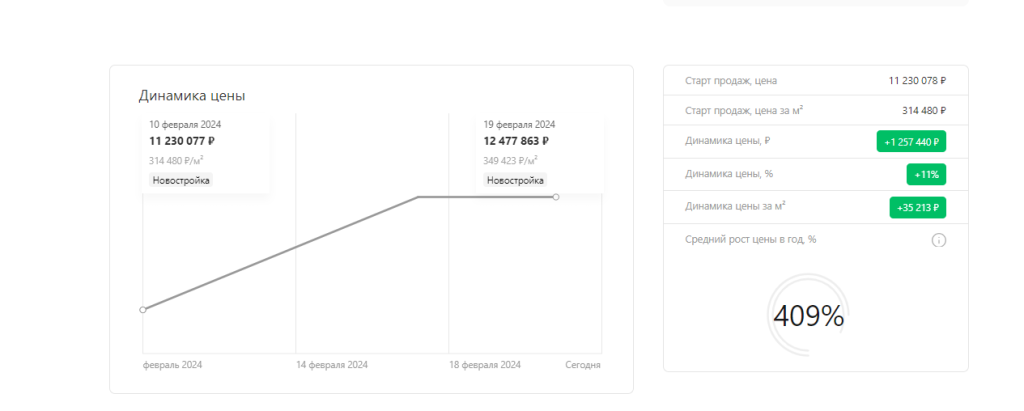This screenshot has width=1024, height=411.
Task: Click the +35 213 ₽ green badge
Action: [x=918, y=208]
